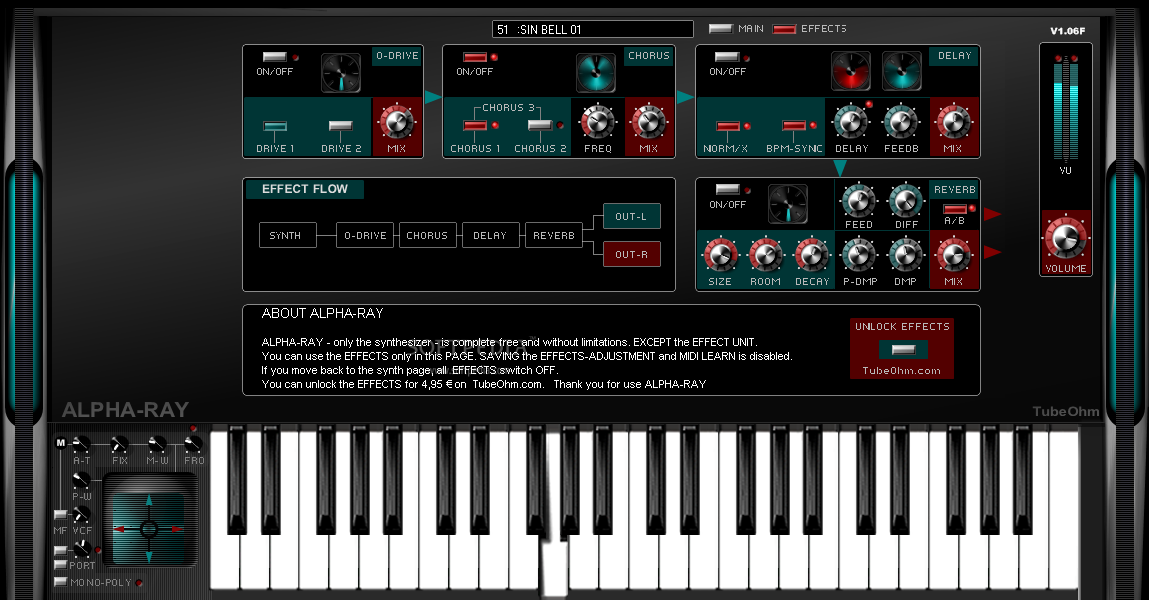Switch to the MAIN page tab
Viewport: 1149px width, 600px height.
721,29
